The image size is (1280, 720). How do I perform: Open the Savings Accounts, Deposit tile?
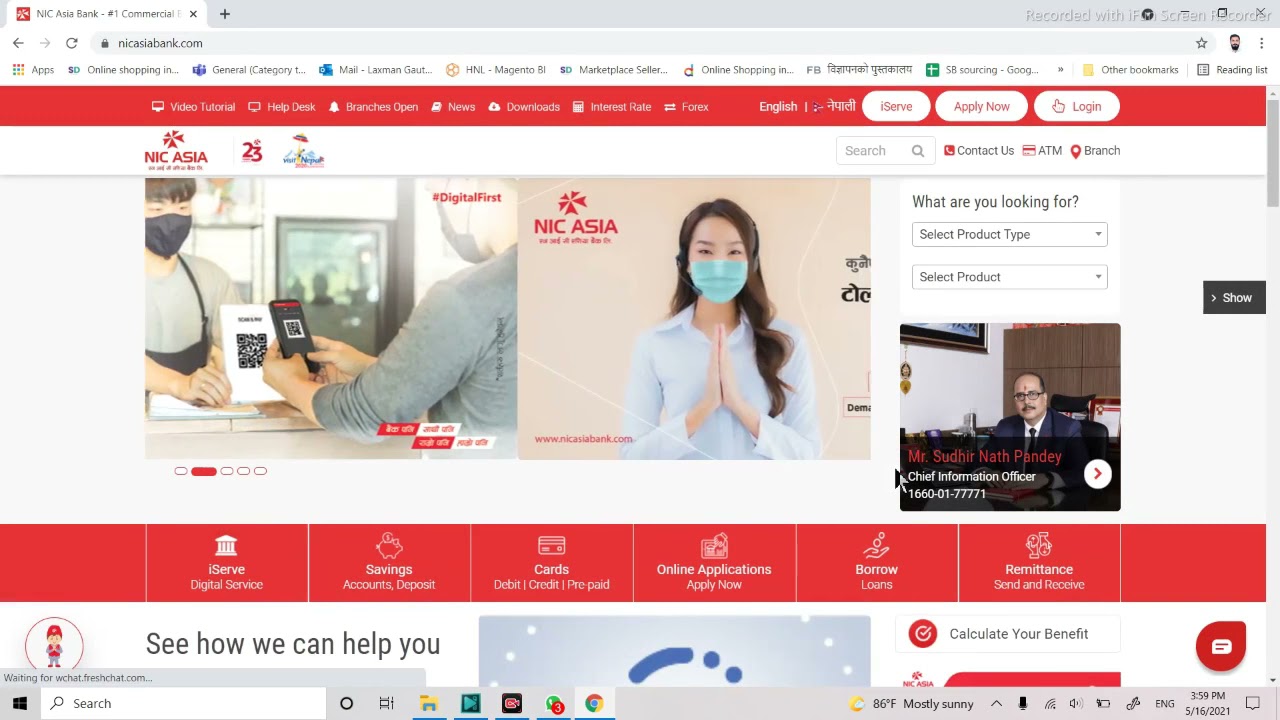point(389,563)
